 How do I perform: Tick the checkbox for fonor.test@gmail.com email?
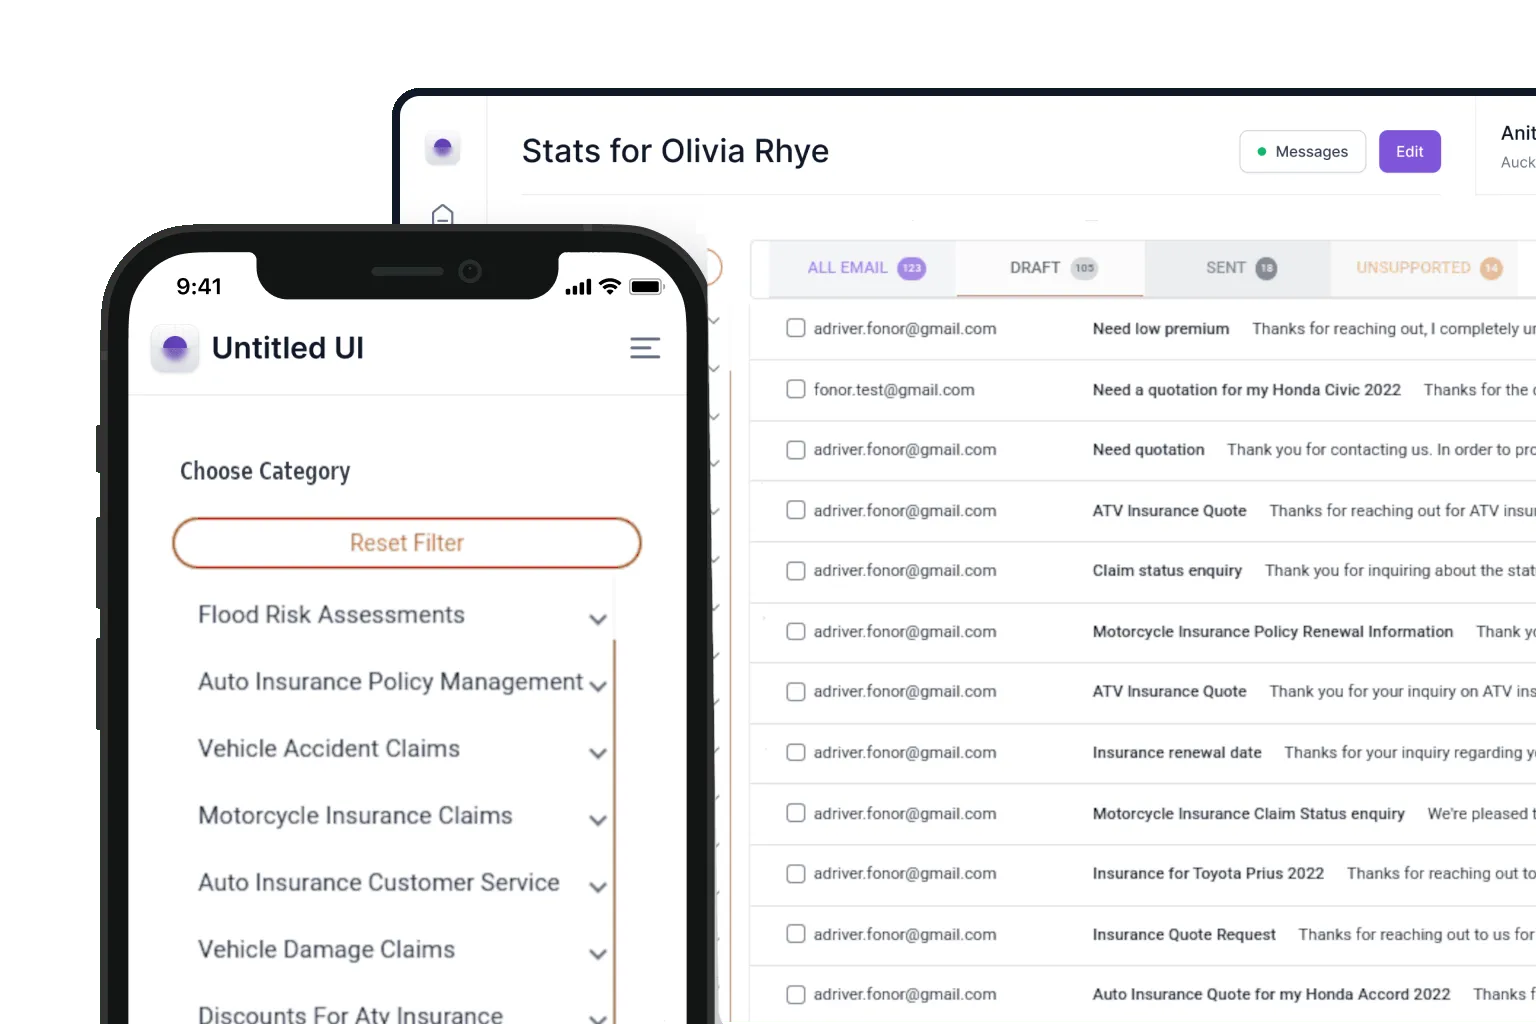tap(795, 389)
